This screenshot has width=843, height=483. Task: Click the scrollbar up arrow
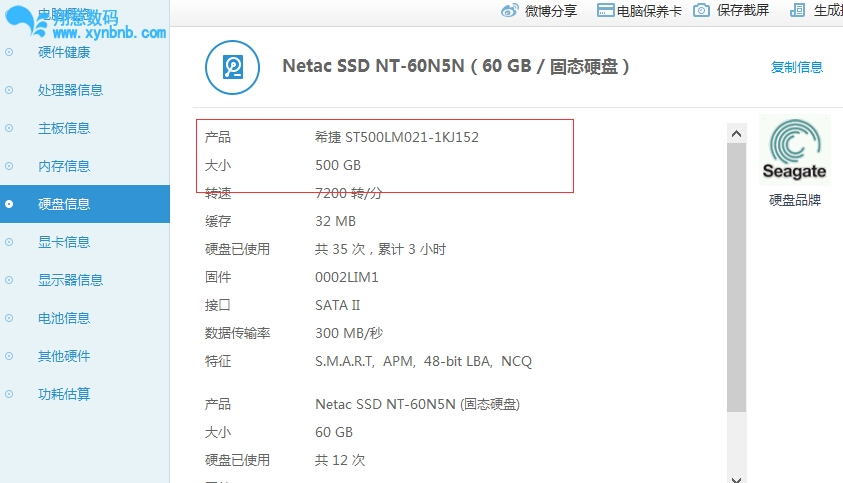pos(736,133)
